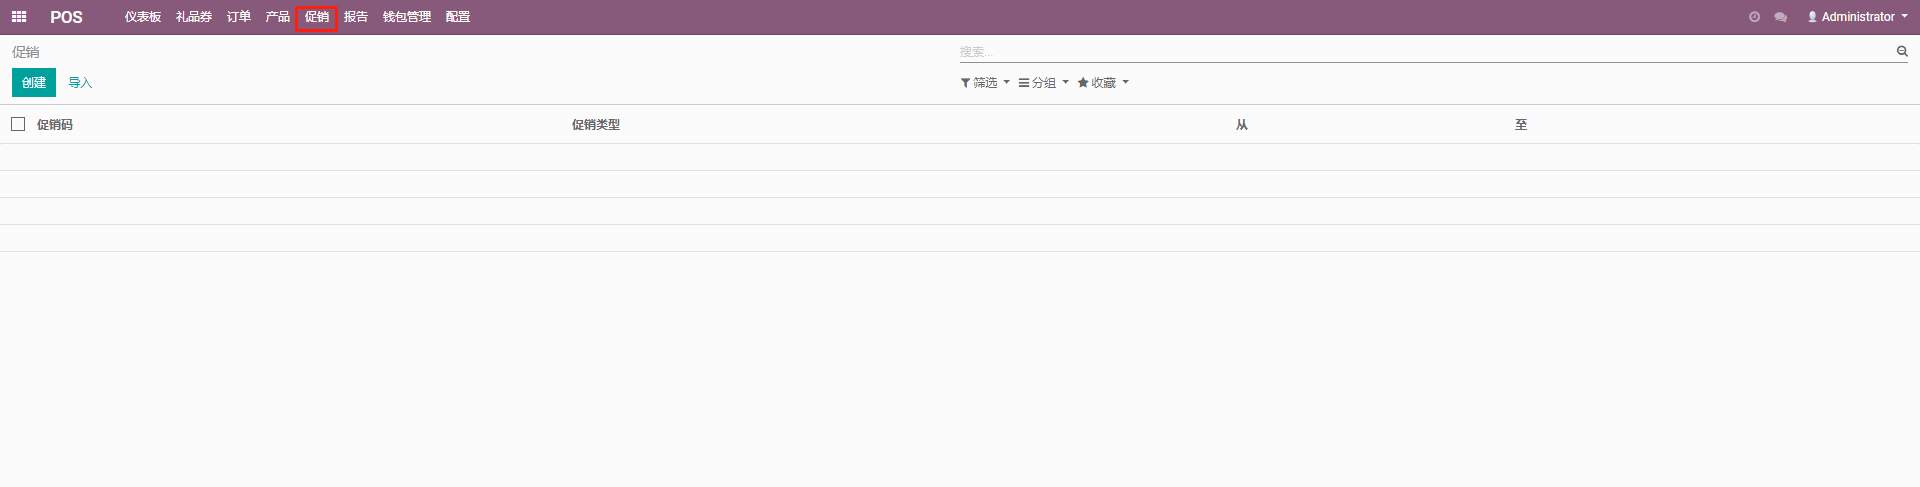Open the 礼品券 menu

pos(194,17)
